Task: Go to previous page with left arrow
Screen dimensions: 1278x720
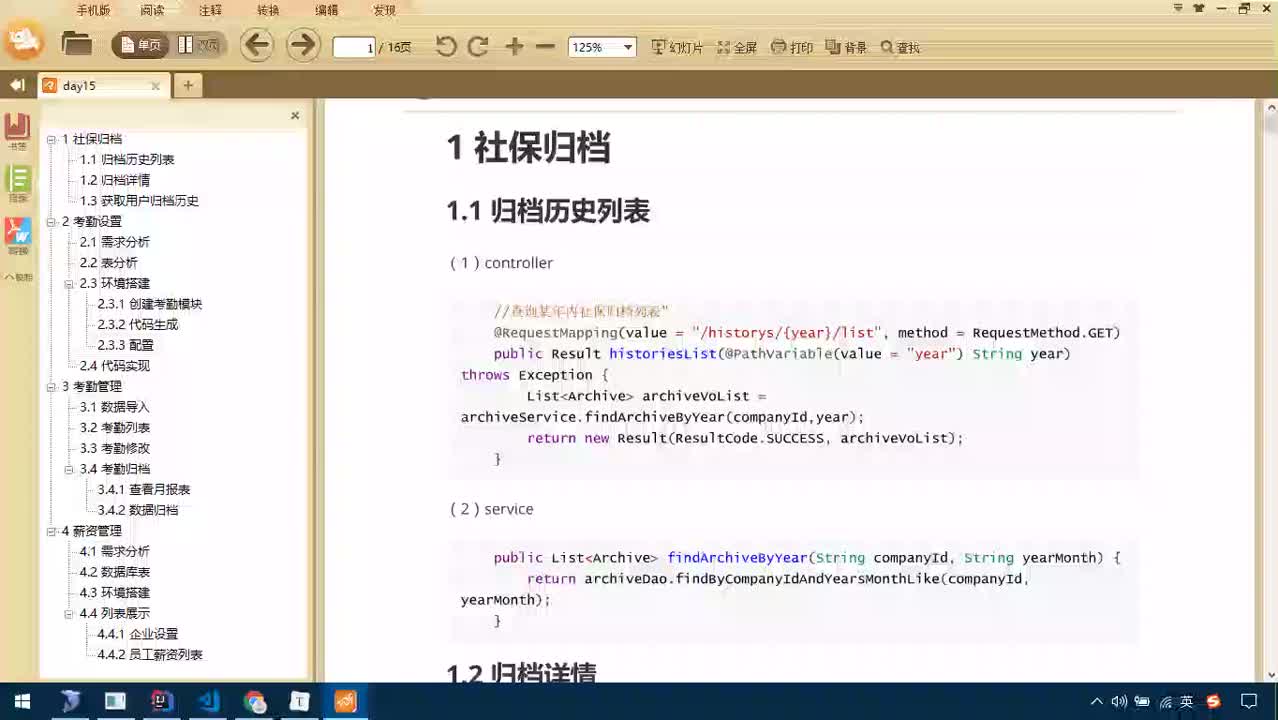Action: (x=257, y=45)
